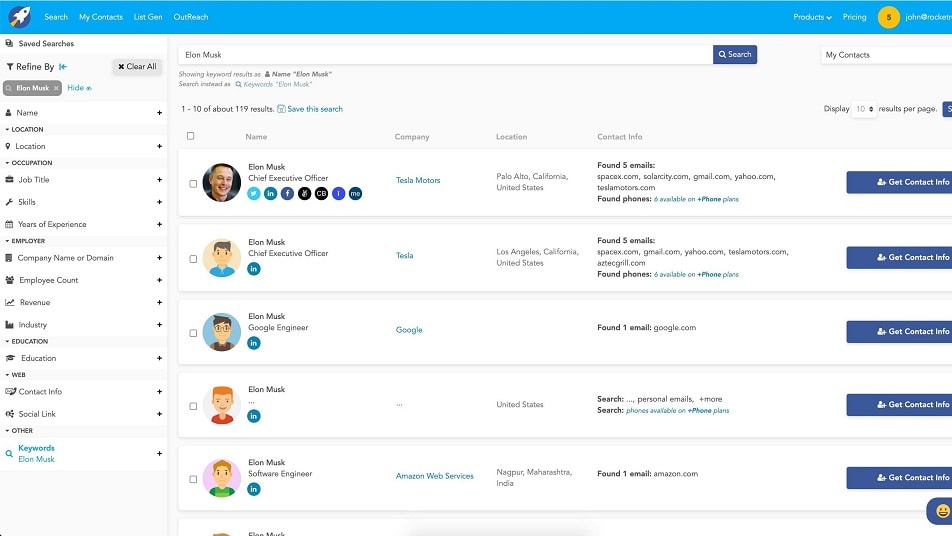952x536 pixels.
Task: Open List Gen in top navigation
Action: coord(148,17)
